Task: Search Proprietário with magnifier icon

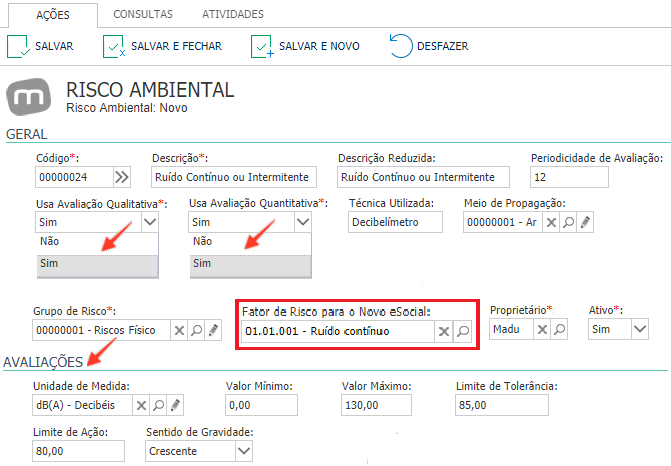Action: coord(559,329)
